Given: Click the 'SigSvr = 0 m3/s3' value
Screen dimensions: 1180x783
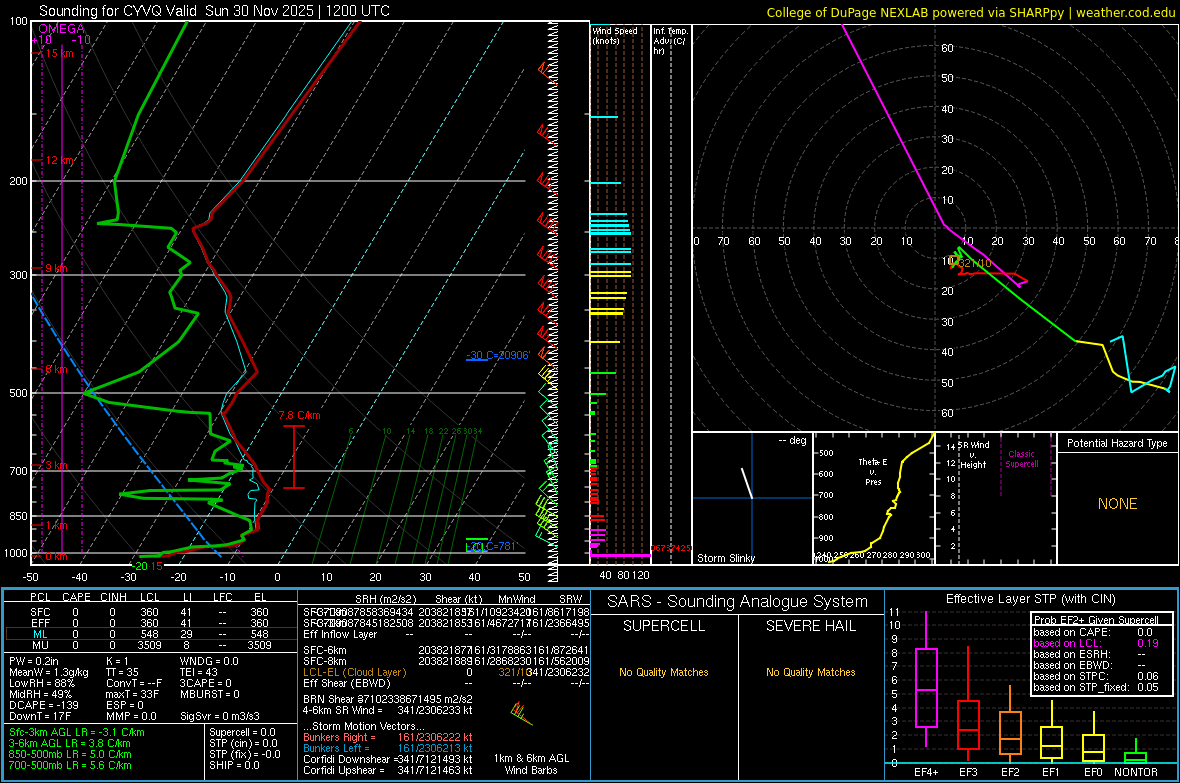Looking at the screenshot, I should (220, 717).
